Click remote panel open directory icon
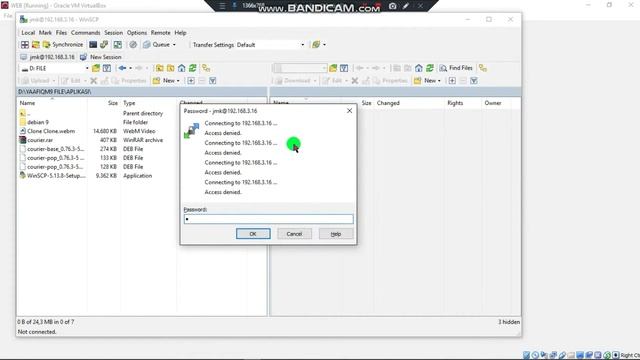The height and width of the screenshot is (360, 640). coord(333,68)
